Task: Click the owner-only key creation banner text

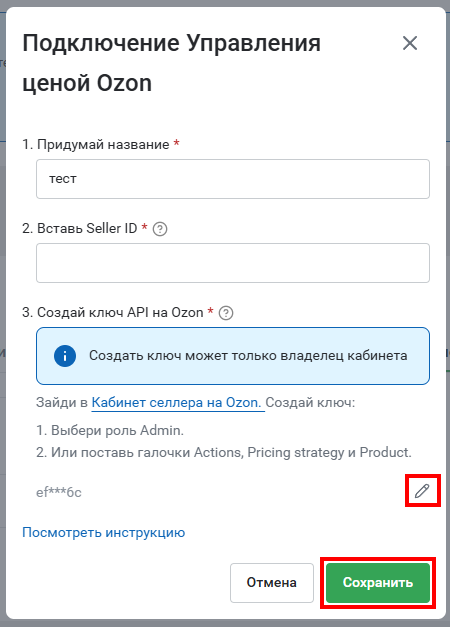Action: [x=248, y=355]
